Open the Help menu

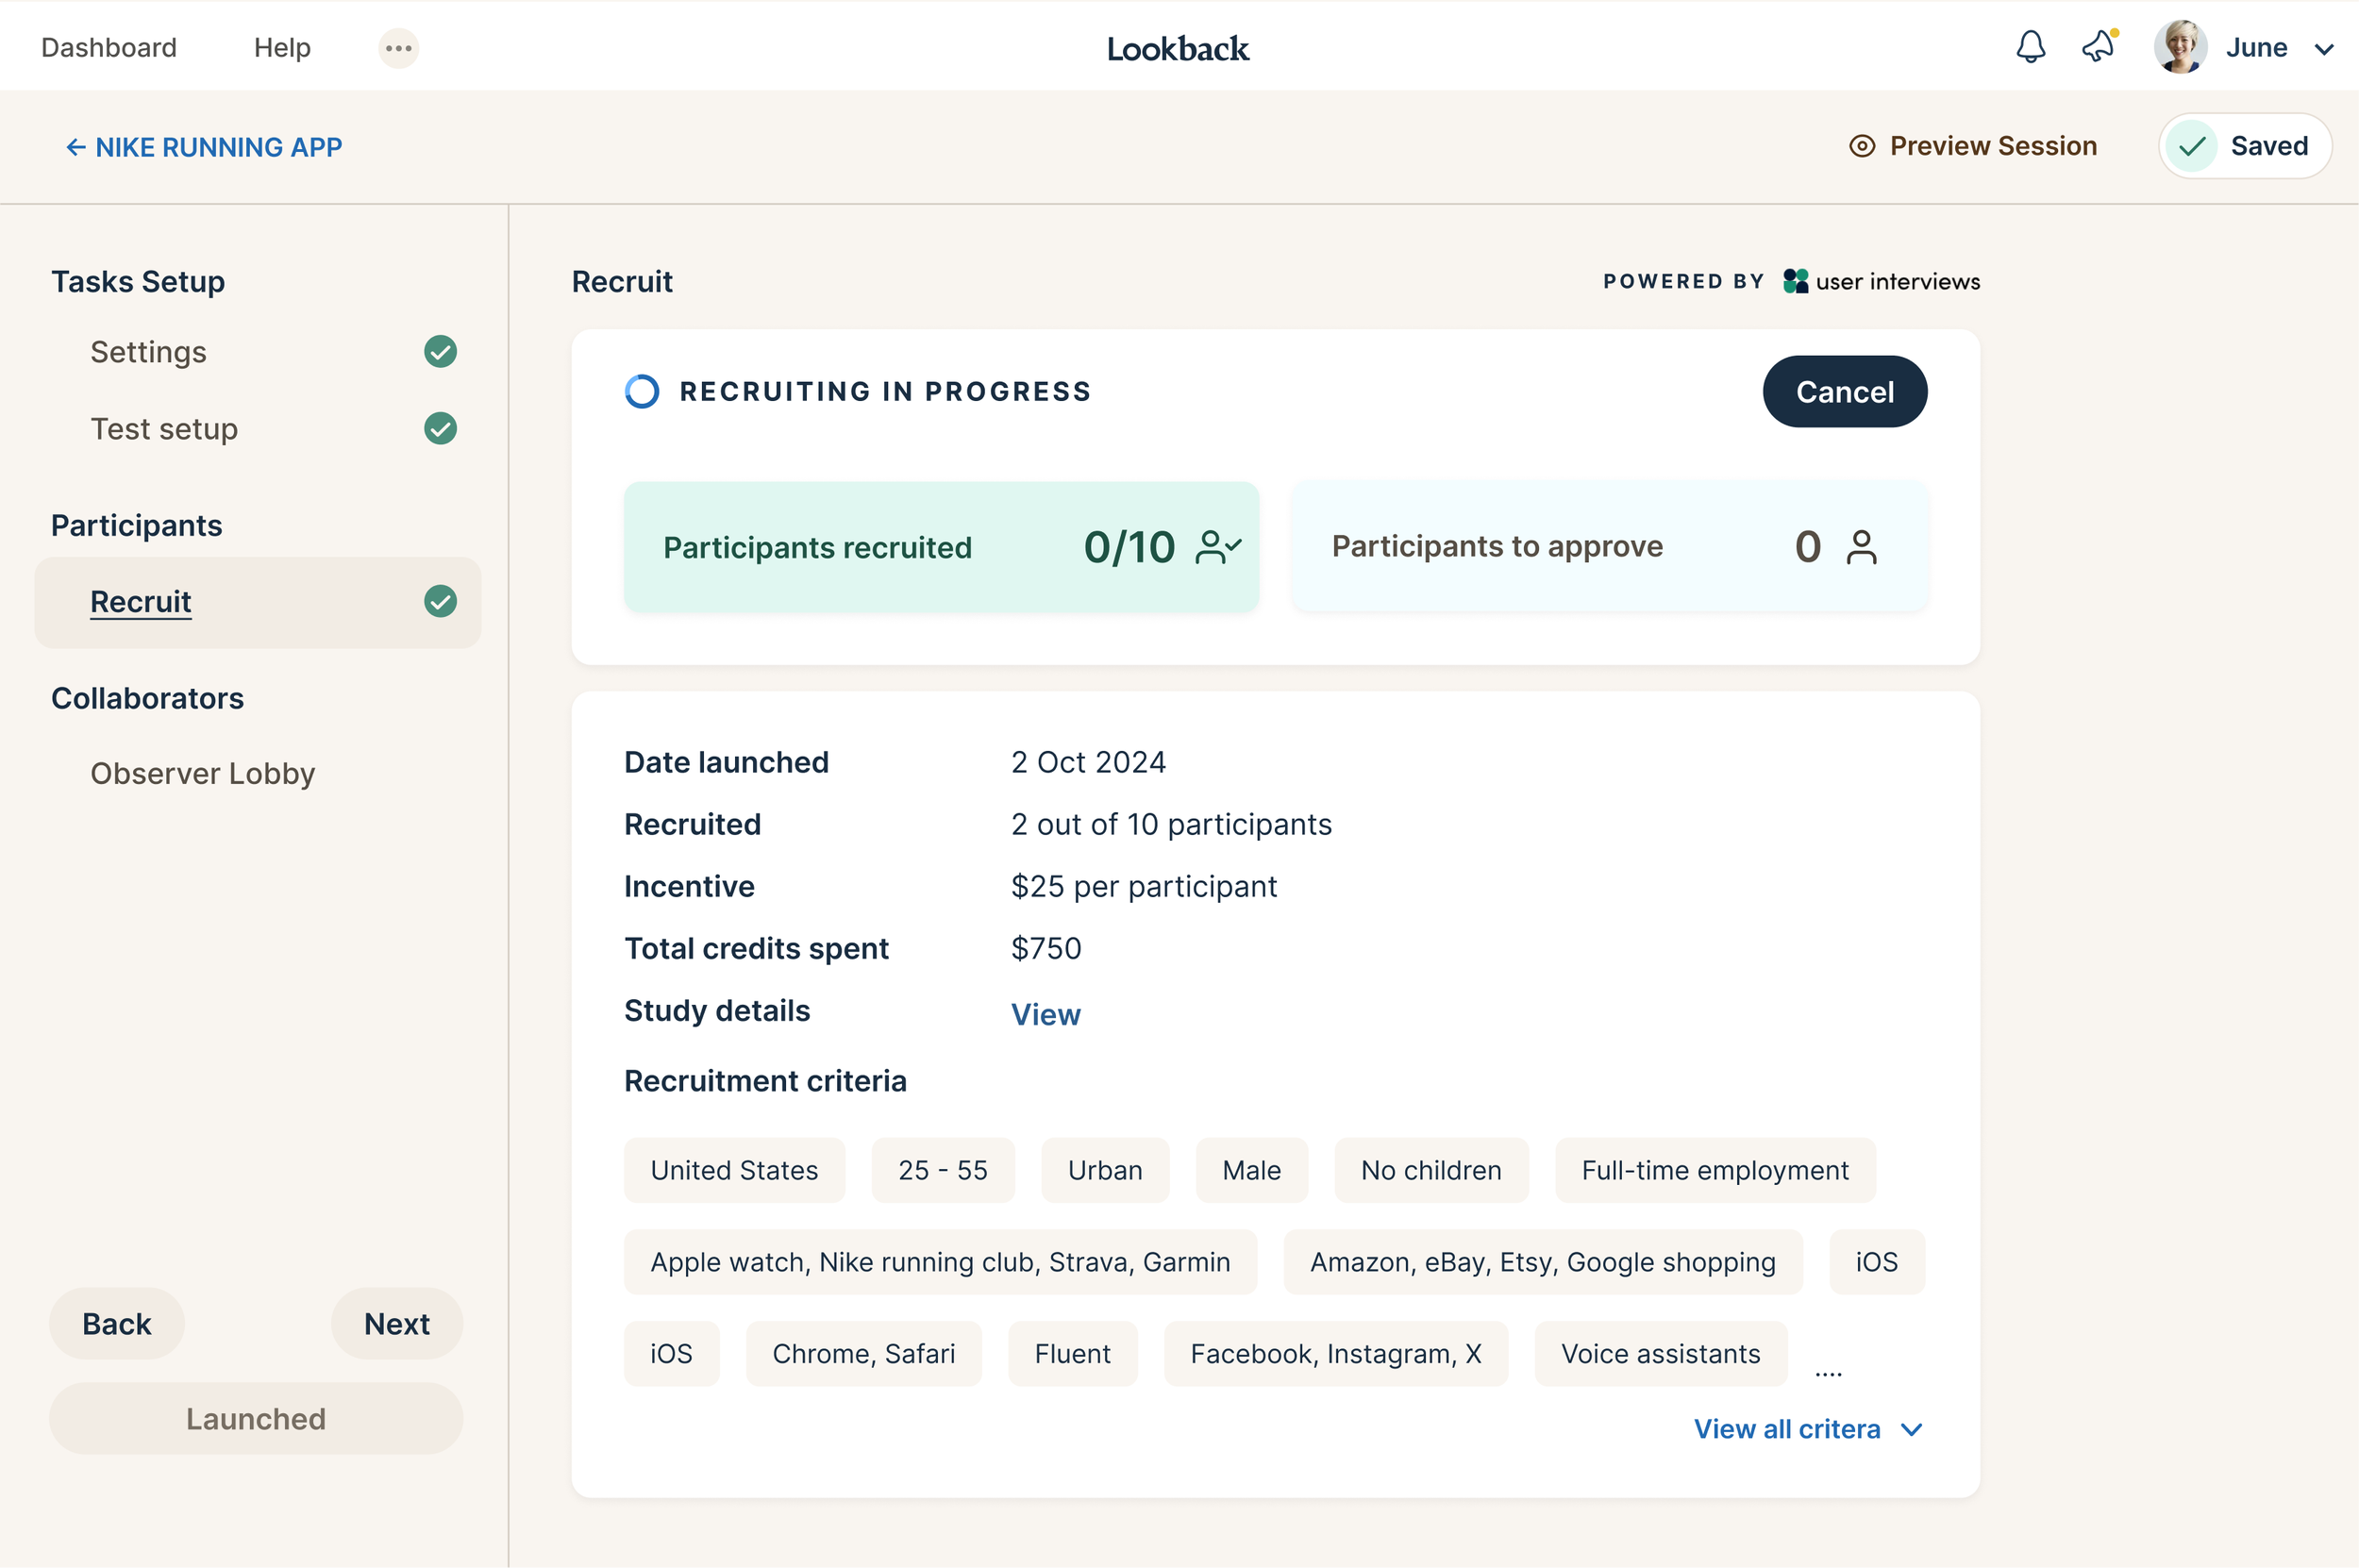click(x=282, y=48)
